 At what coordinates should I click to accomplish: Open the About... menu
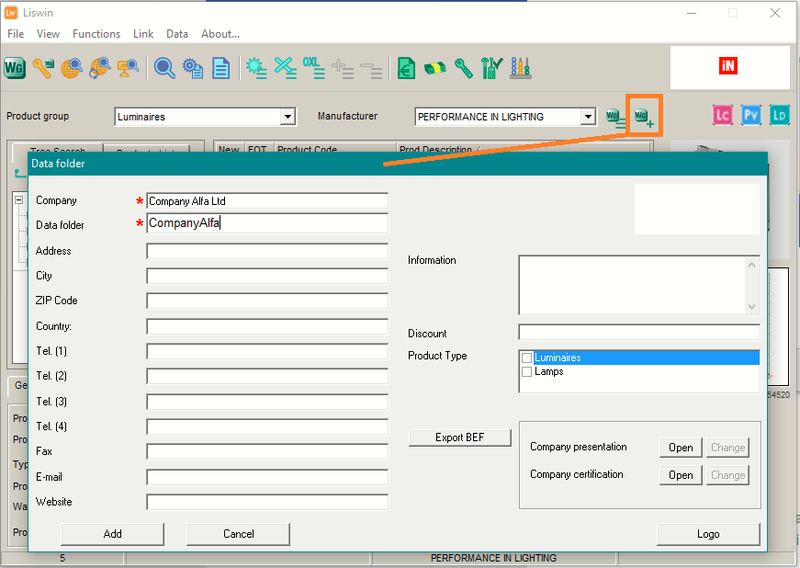[220, 34]
